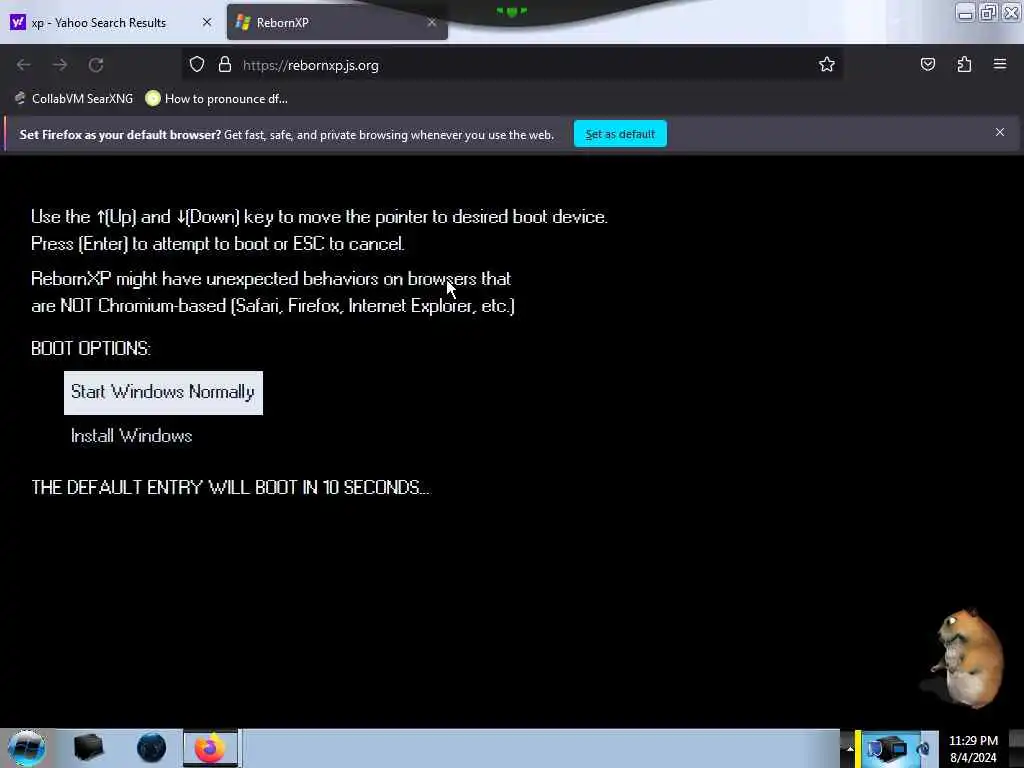Image resolution: width=1024 pixels, height=768 pixels.
Task: Click the Set as default button
Action: (620, 134)
